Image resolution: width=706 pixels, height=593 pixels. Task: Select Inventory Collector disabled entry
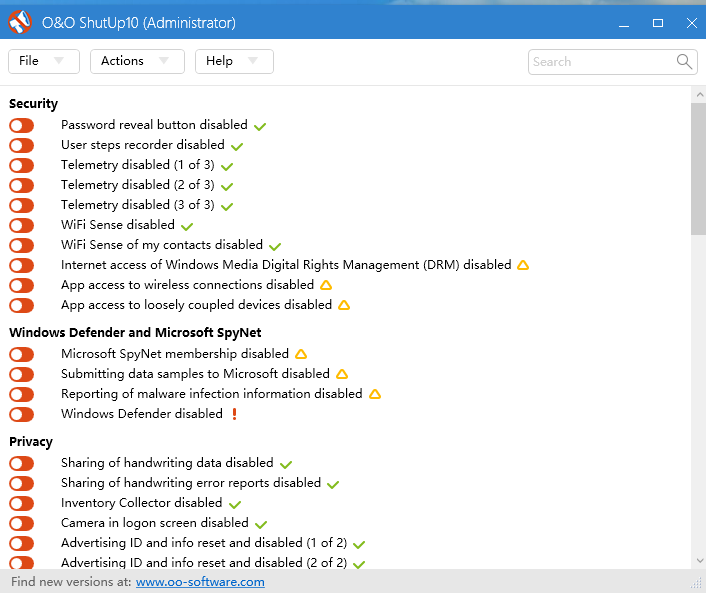(141, 503)
